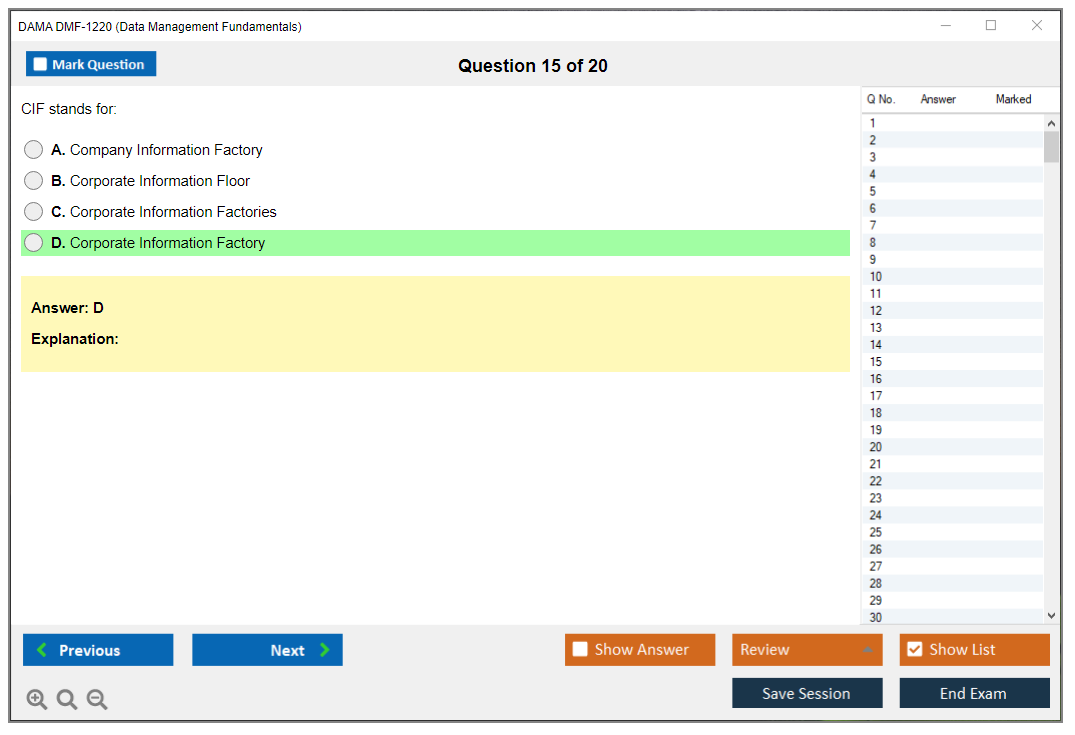The image size is (1075, 735).
Task: Go to the Next question
Action: pos(267,650)
